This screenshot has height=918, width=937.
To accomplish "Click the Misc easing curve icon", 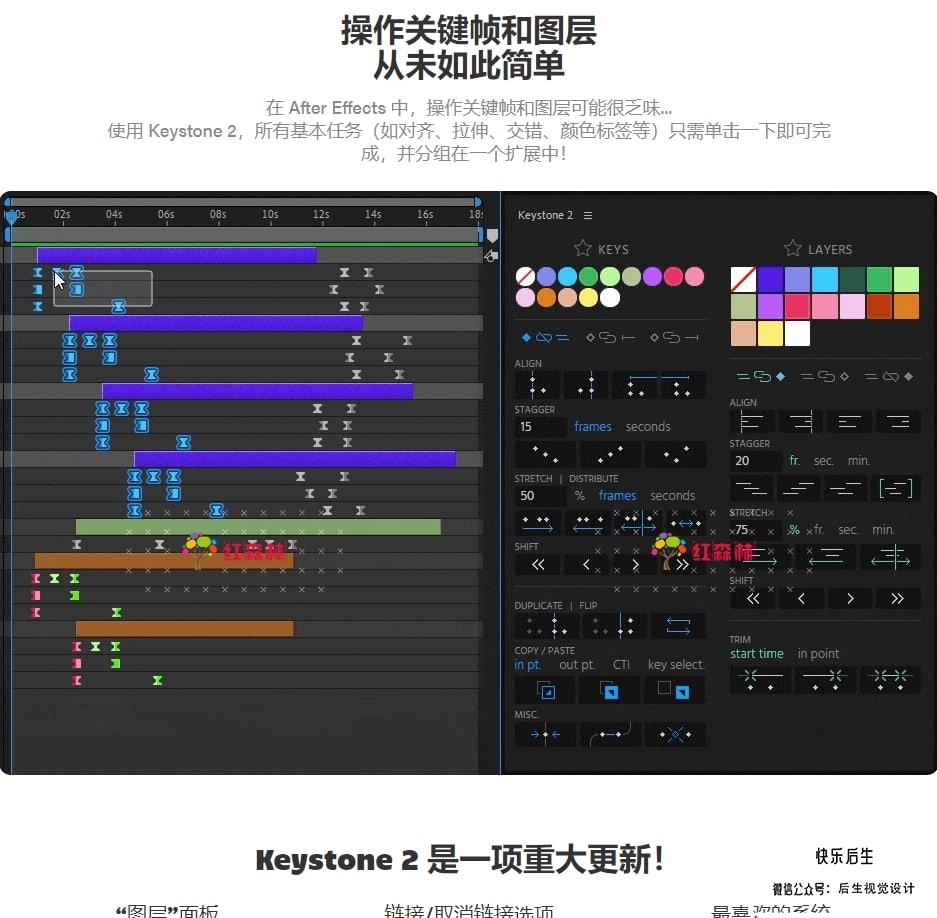I will tap(610, 734).
